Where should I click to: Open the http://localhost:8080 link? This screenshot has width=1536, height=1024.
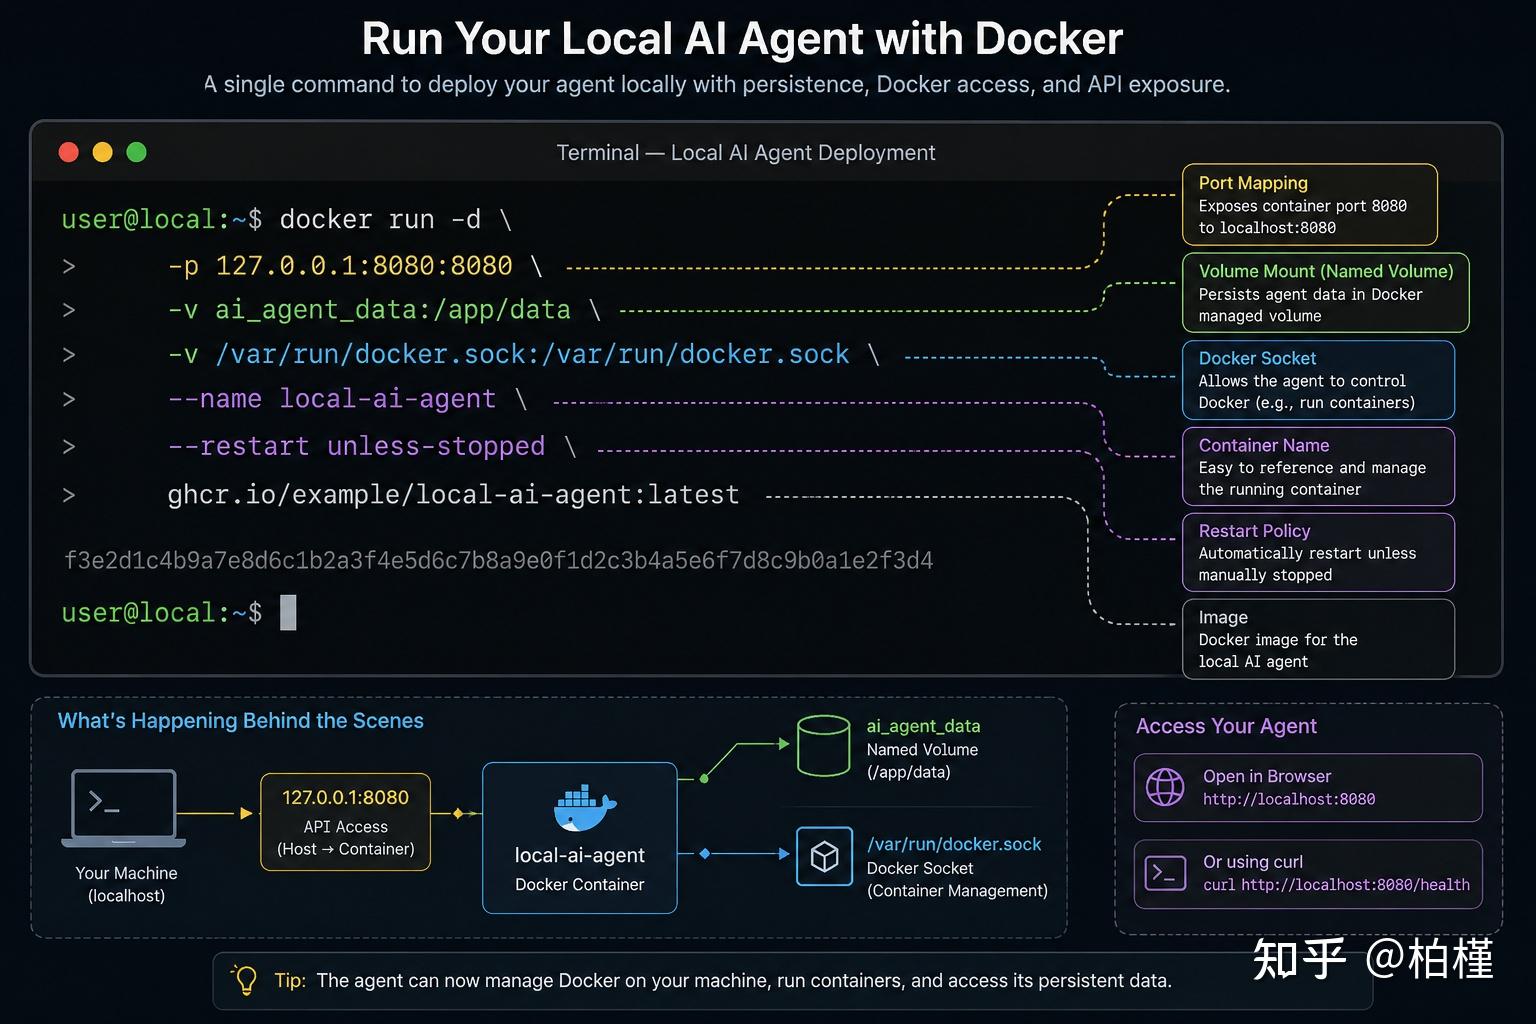coord(1288,799)
